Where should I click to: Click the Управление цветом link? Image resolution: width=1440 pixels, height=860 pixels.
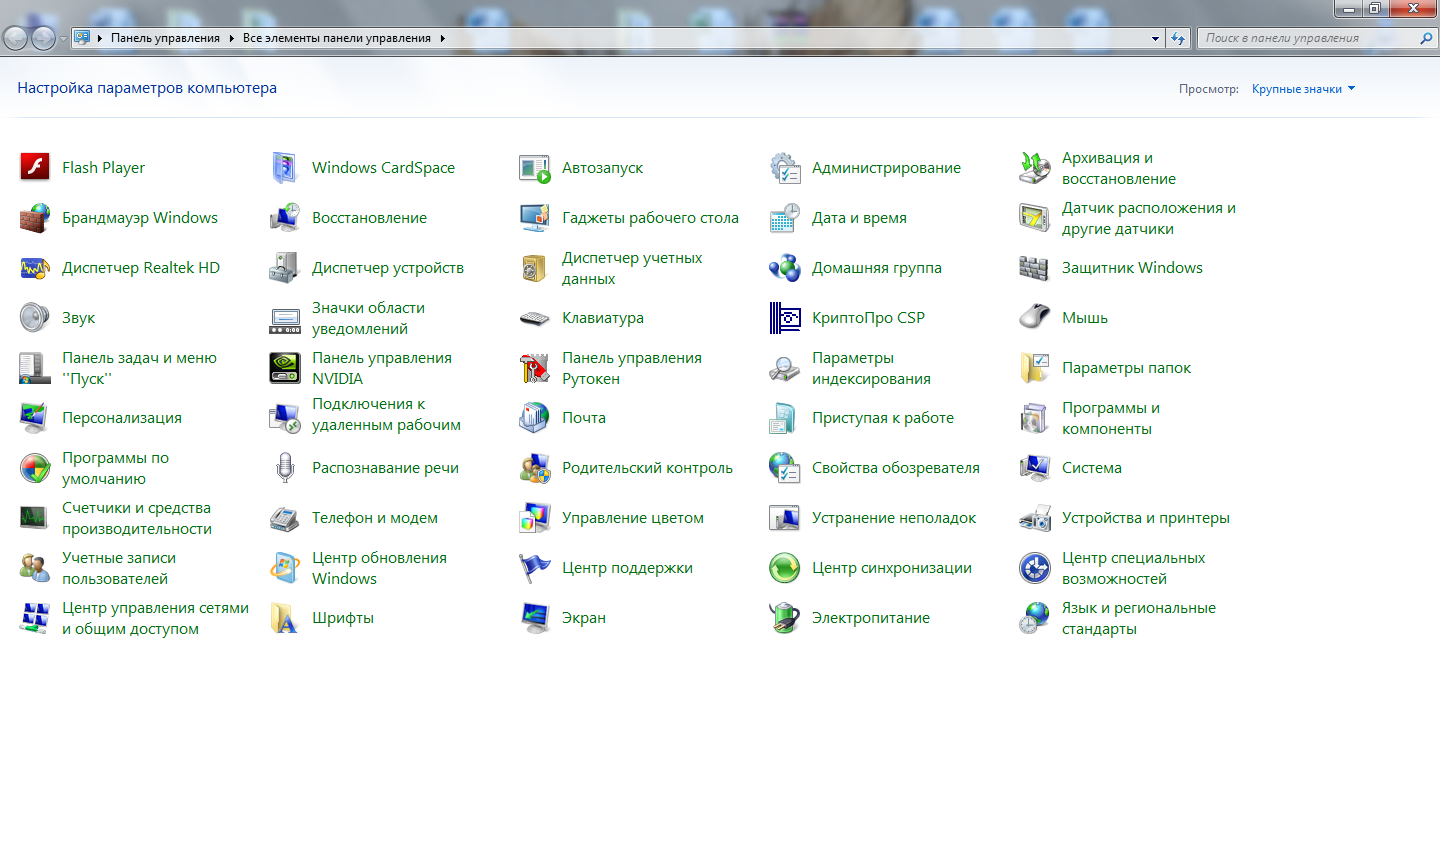point(633,518)
